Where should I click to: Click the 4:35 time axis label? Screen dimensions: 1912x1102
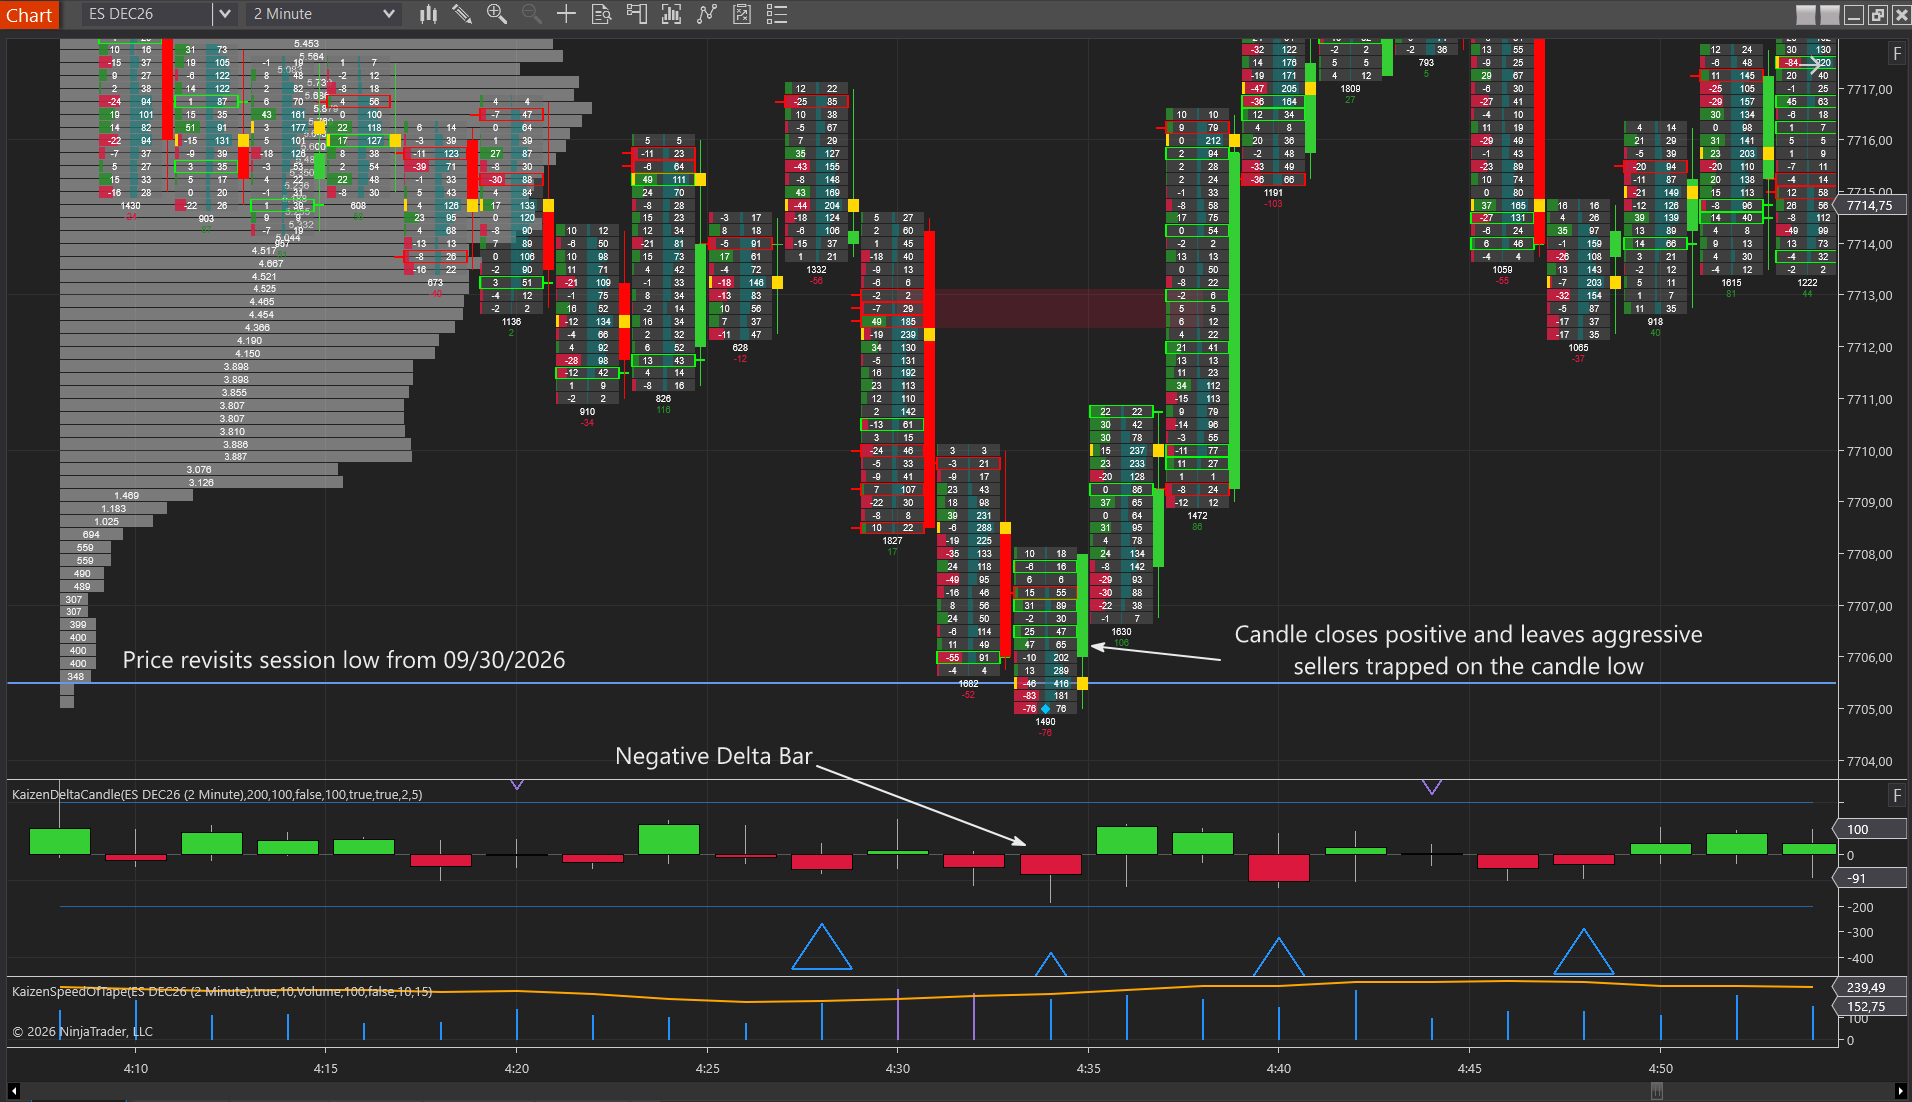click(1088, 1068)
